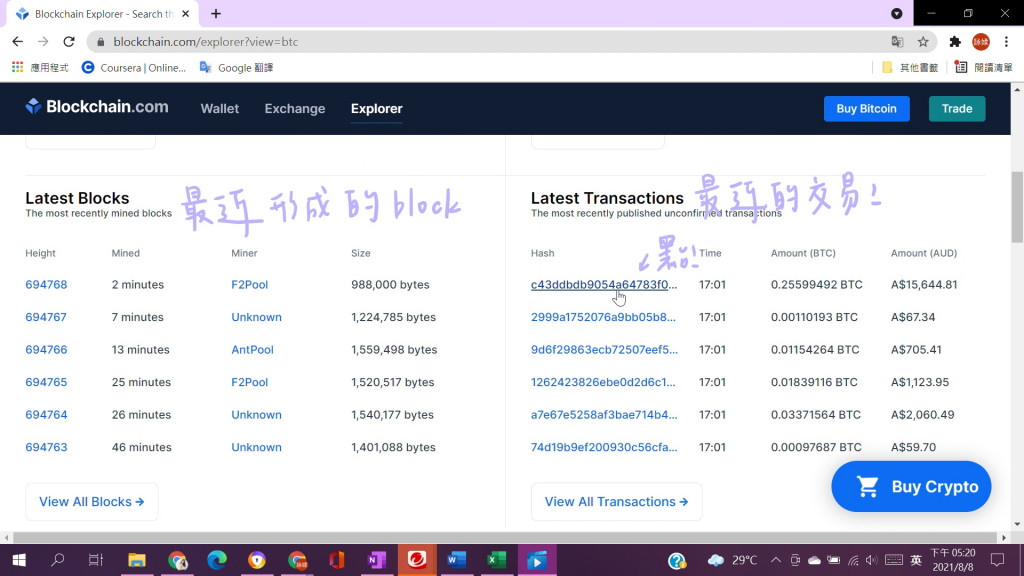Click the browser forward arrow

click(43, 42)
